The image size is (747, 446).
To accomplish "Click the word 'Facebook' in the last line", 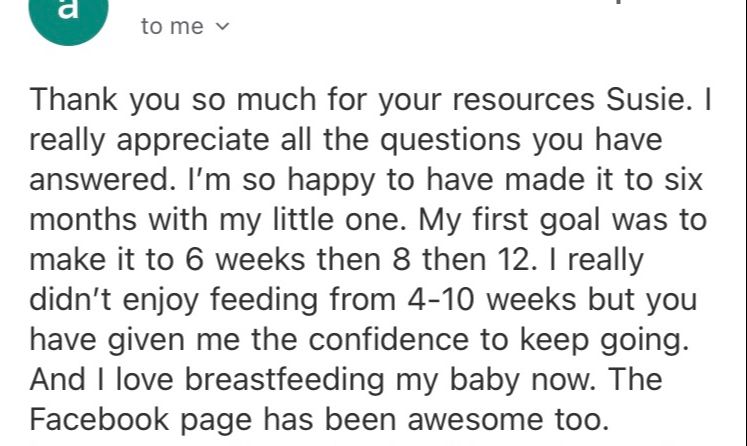I will coord(100,419).
